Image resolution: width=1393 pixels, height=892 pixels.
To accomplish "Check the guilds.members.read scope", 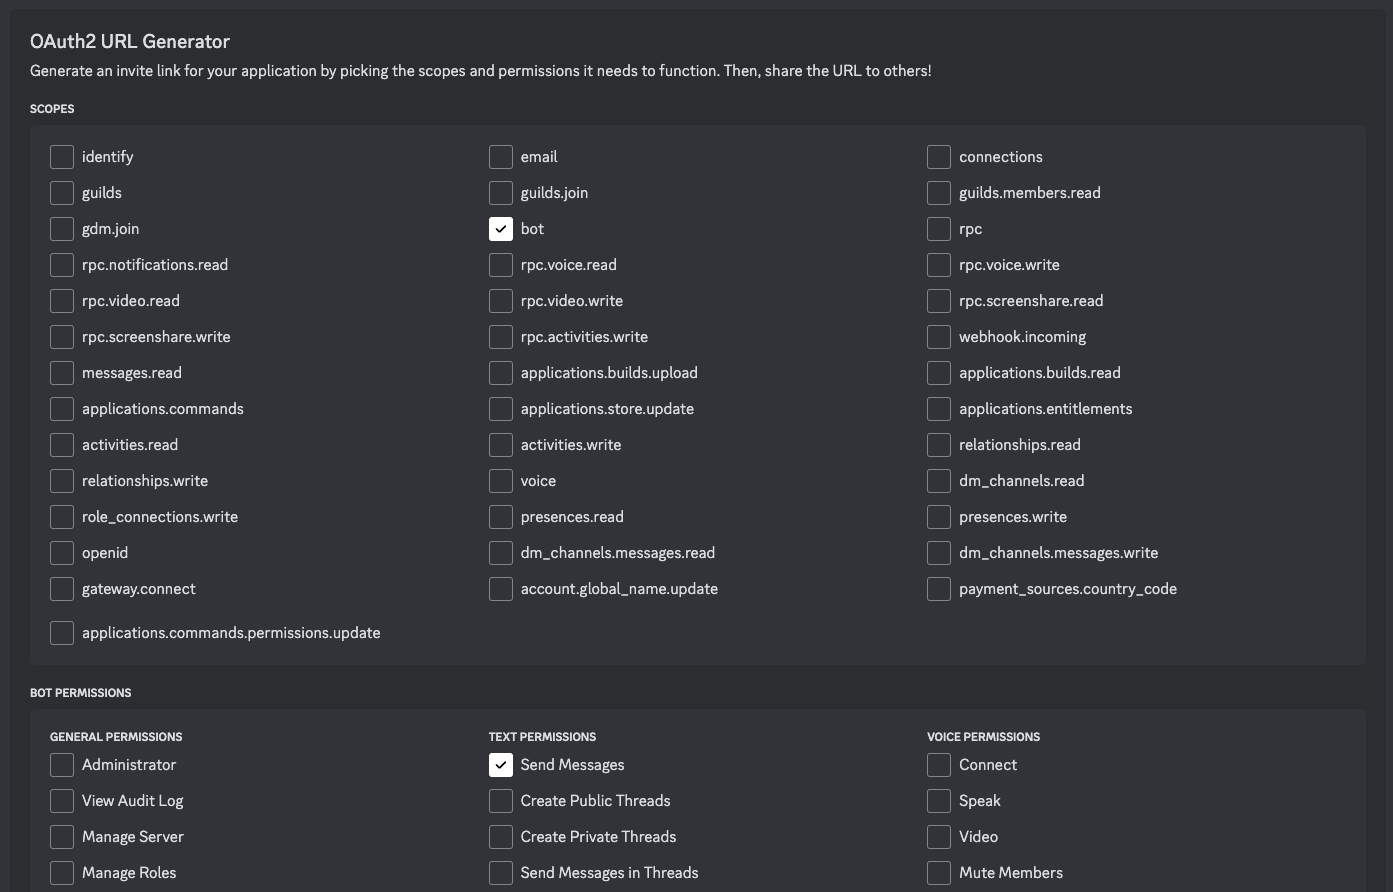I will pyautogui.click(x=939, y=193).
